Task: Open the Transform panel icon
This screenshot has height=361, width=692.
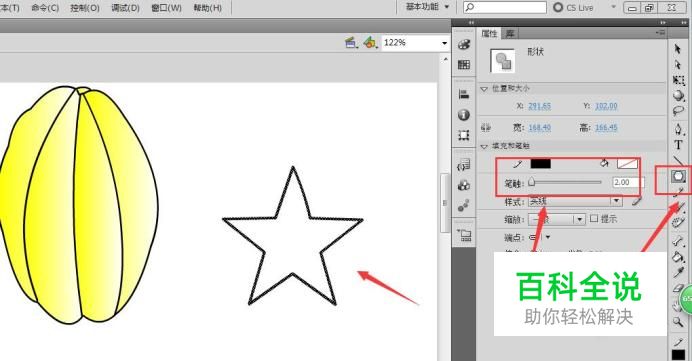Action: (x=464, y=135)
